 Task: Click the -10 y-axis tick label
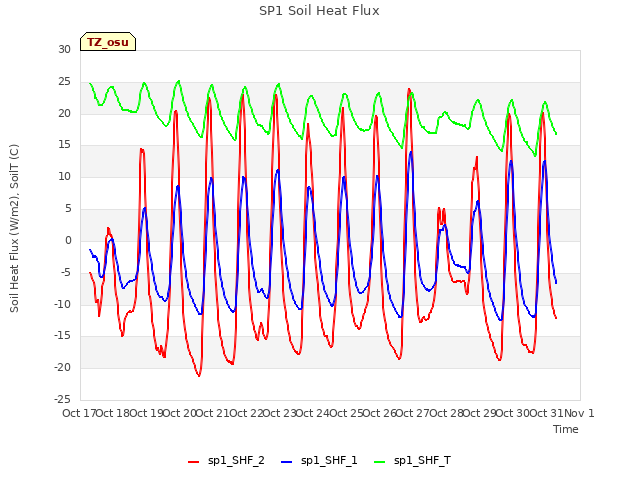pos(62,304)
